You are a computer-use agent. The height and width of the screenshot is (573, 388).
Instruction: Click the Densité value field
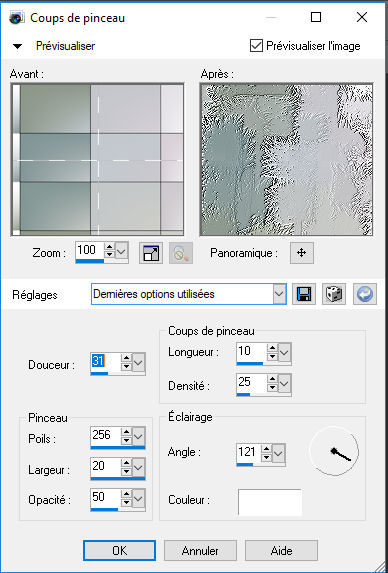pos(251,383)
